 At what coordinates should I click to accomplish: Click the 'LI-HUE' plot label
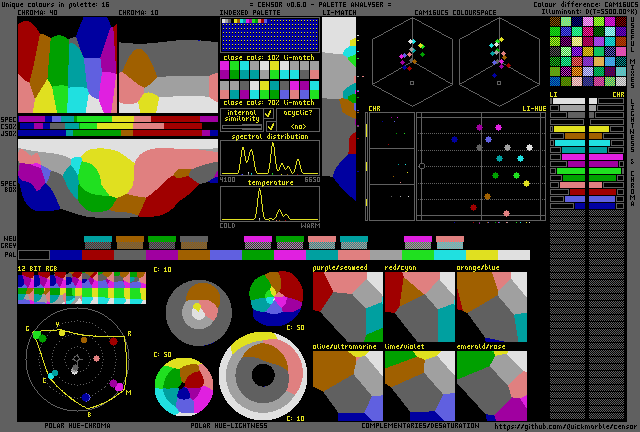pyautogui.click(x=534, y=109)
